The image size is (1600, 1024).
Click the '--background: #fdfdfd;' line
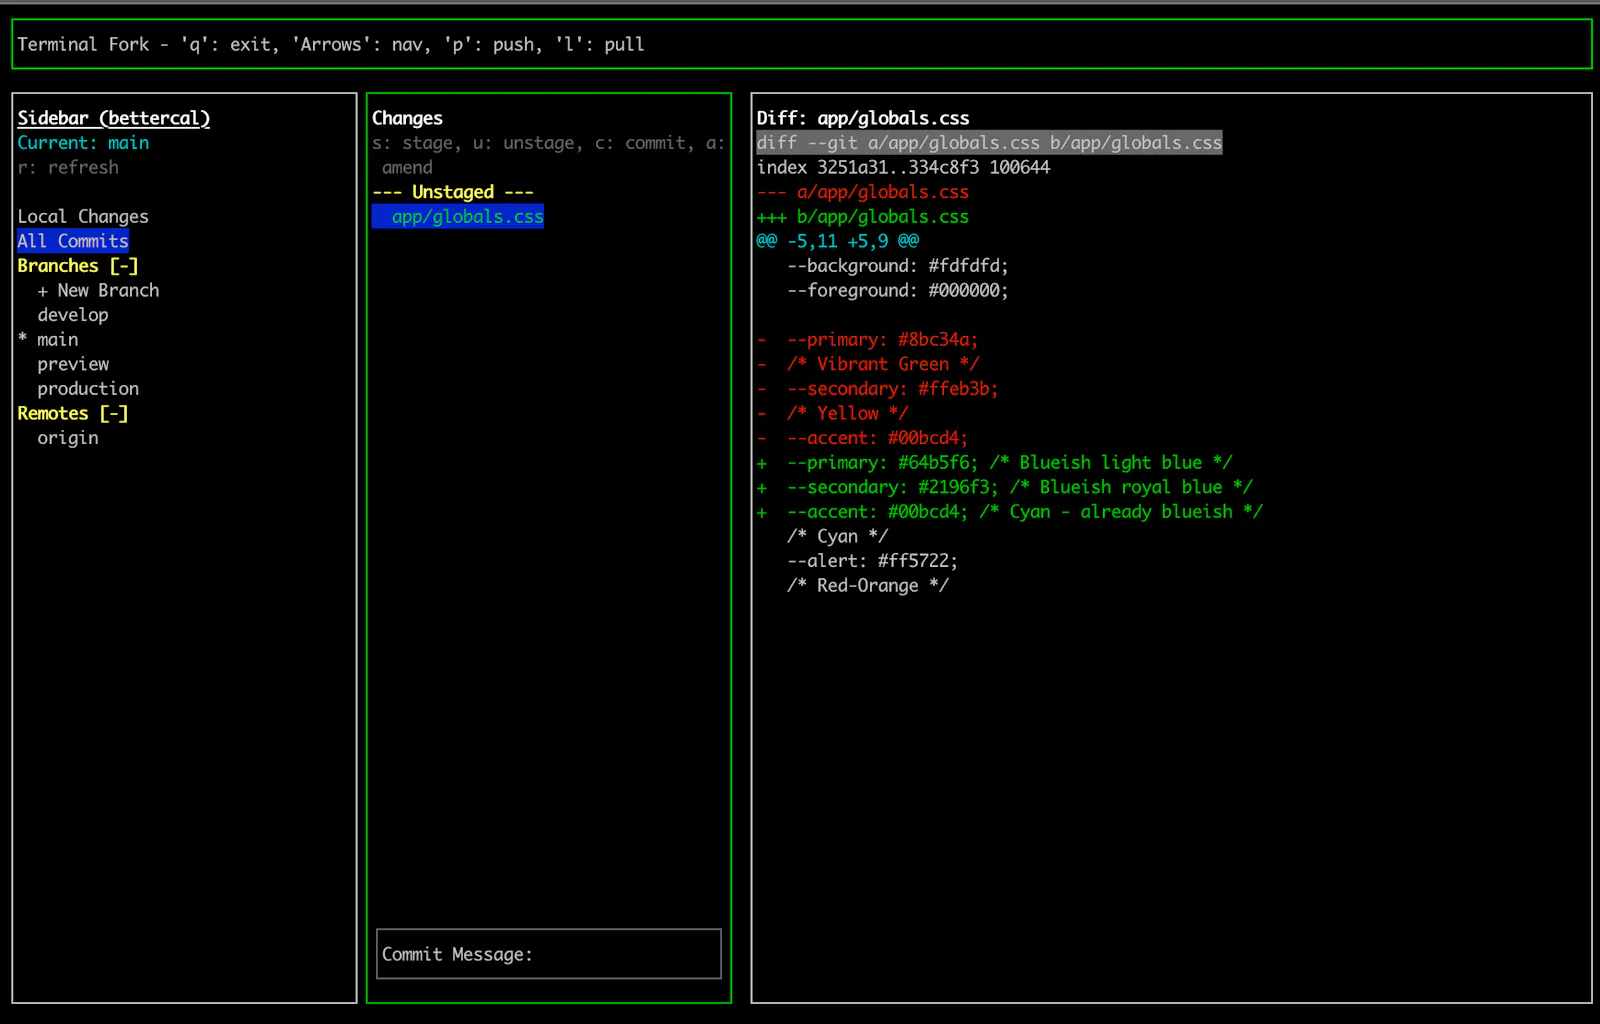tap(898, 266)
